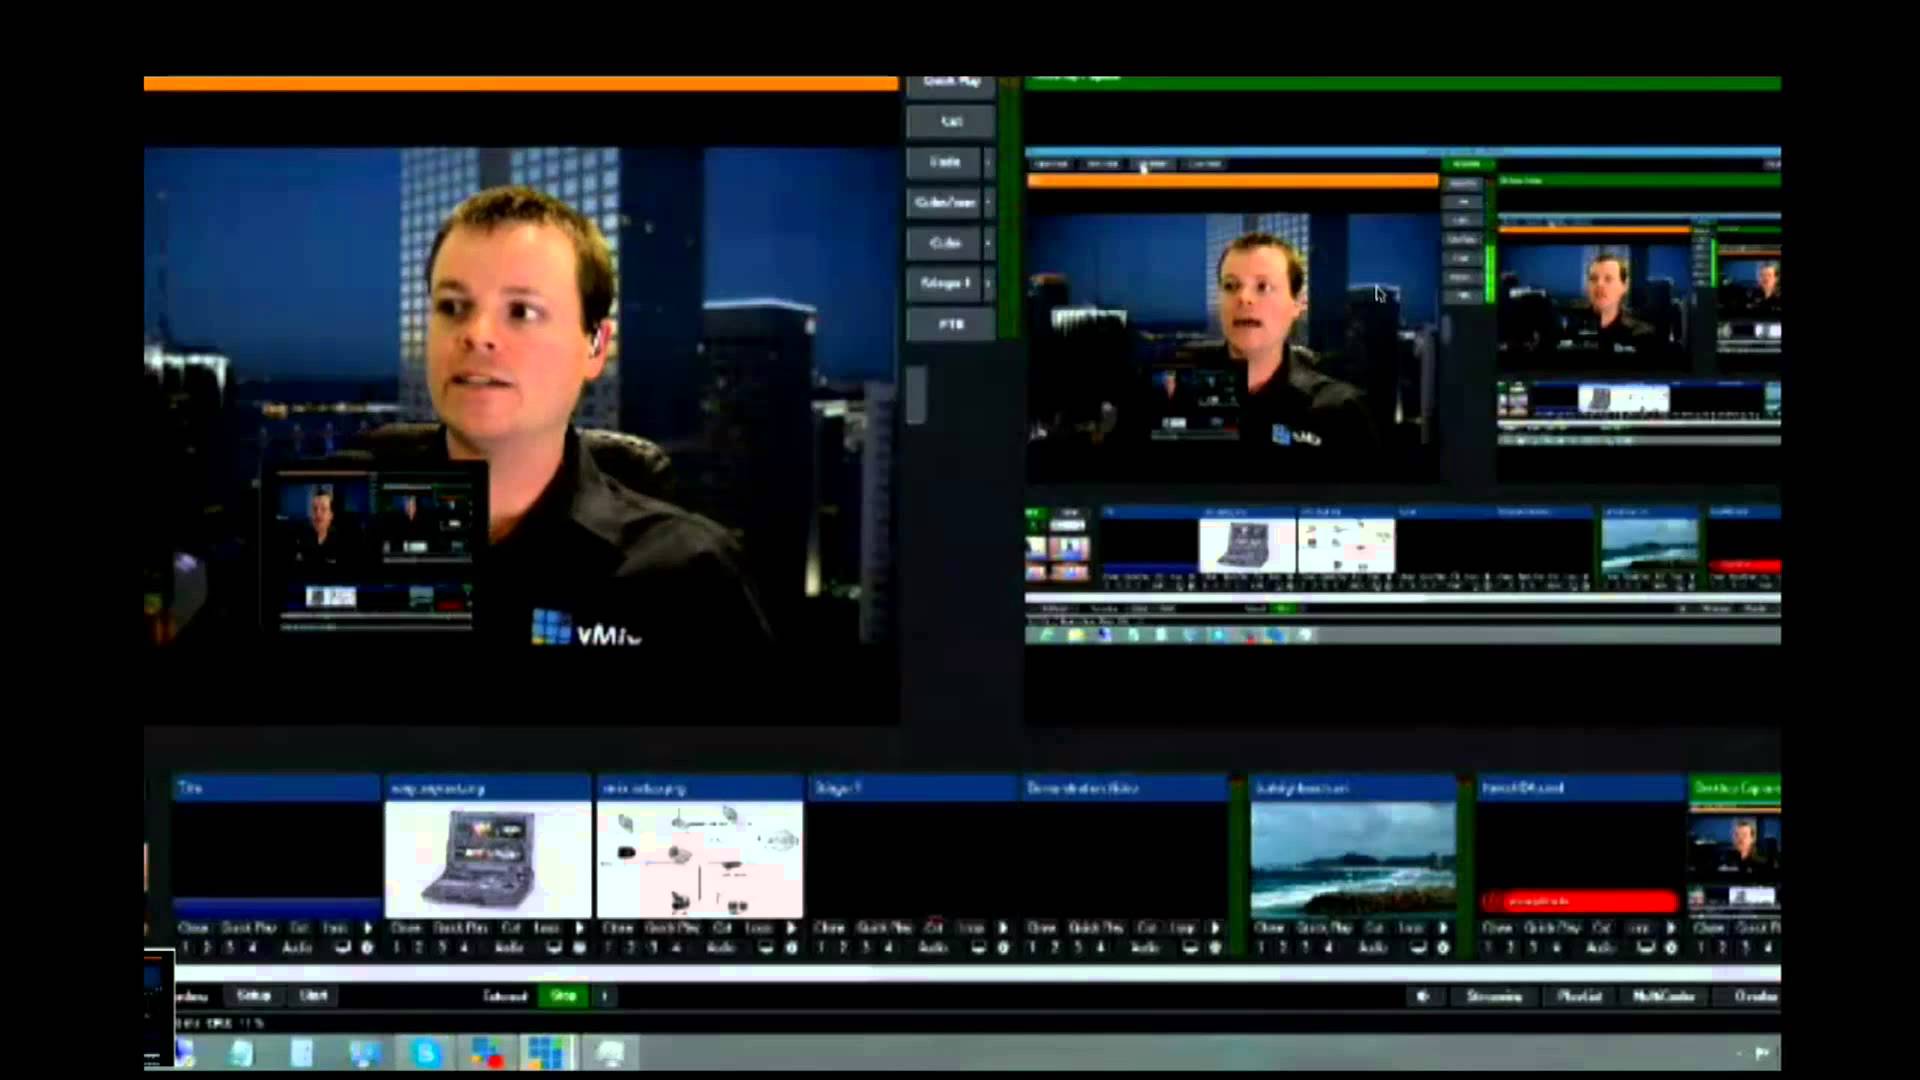Click the transition T-bar slider

[x=916, y=393]
